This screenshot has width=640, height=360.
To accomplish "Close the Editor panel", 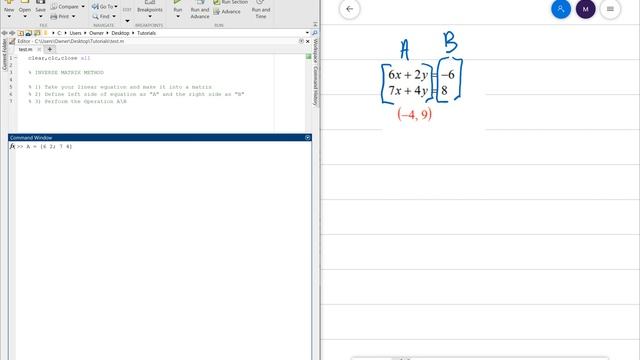I will point(308,41).
